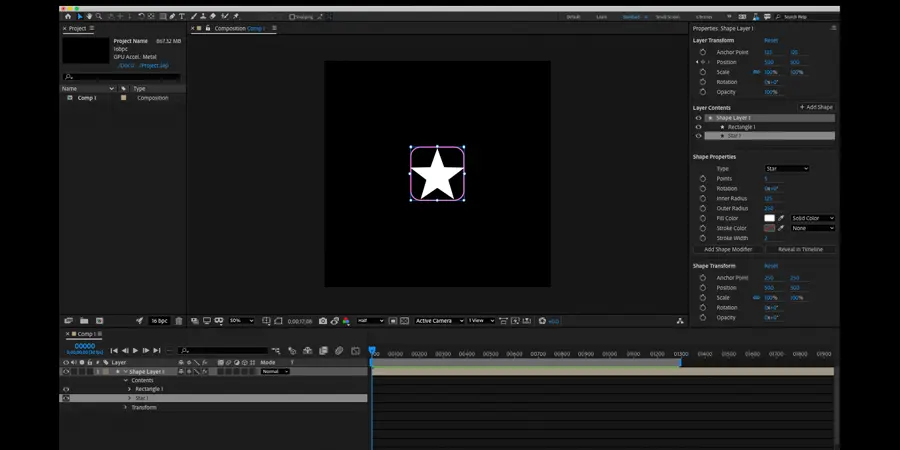Screen dimensions: 900x450
Task: Click the Add Shape button
Action: (x=816, y=107)
